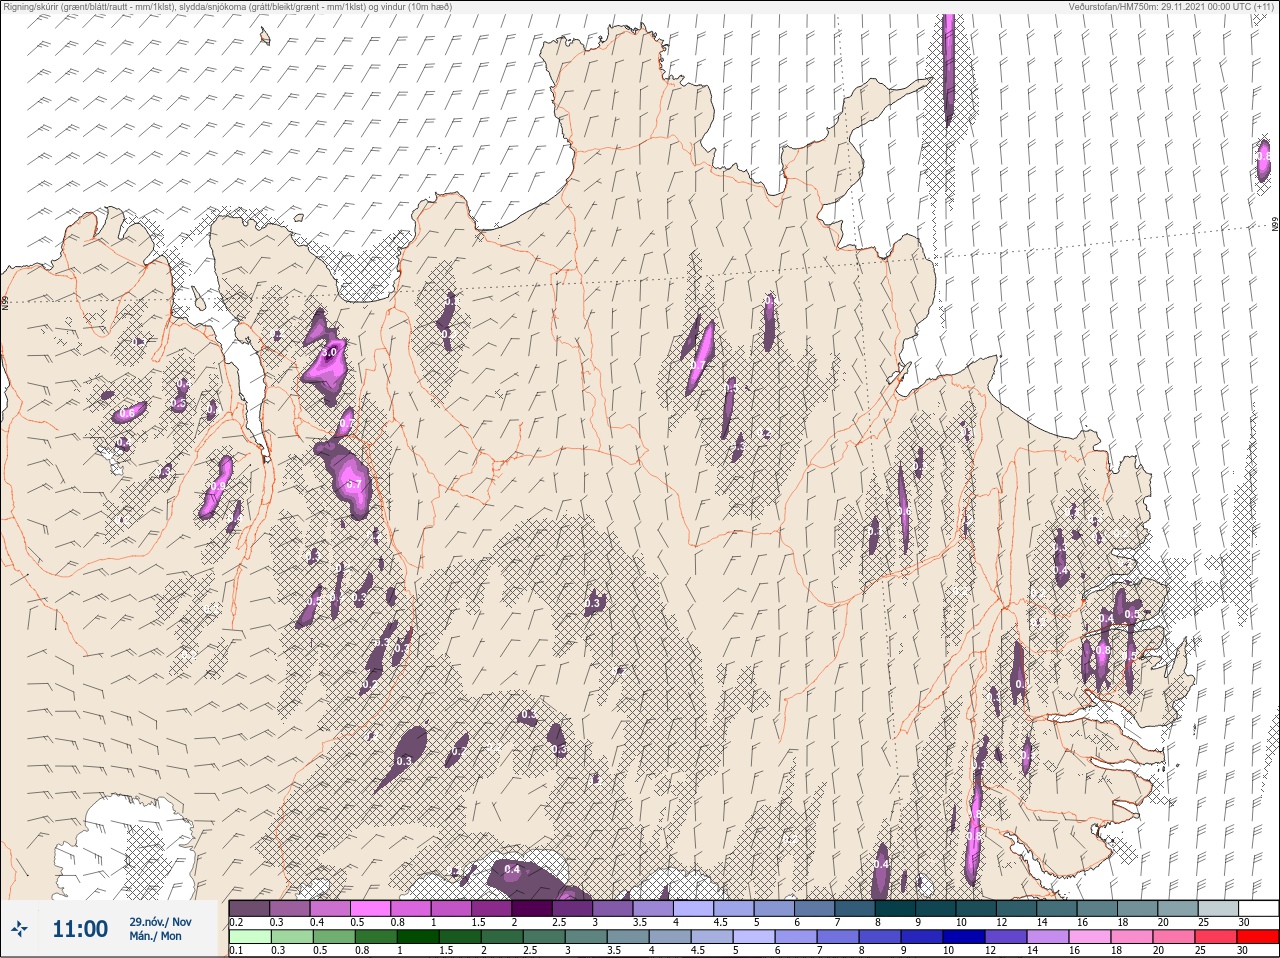Click the Veðurstofan/HM750m run label at top right
Image resolution: width=1280 pixels, height=958 pixels.
1171,6
